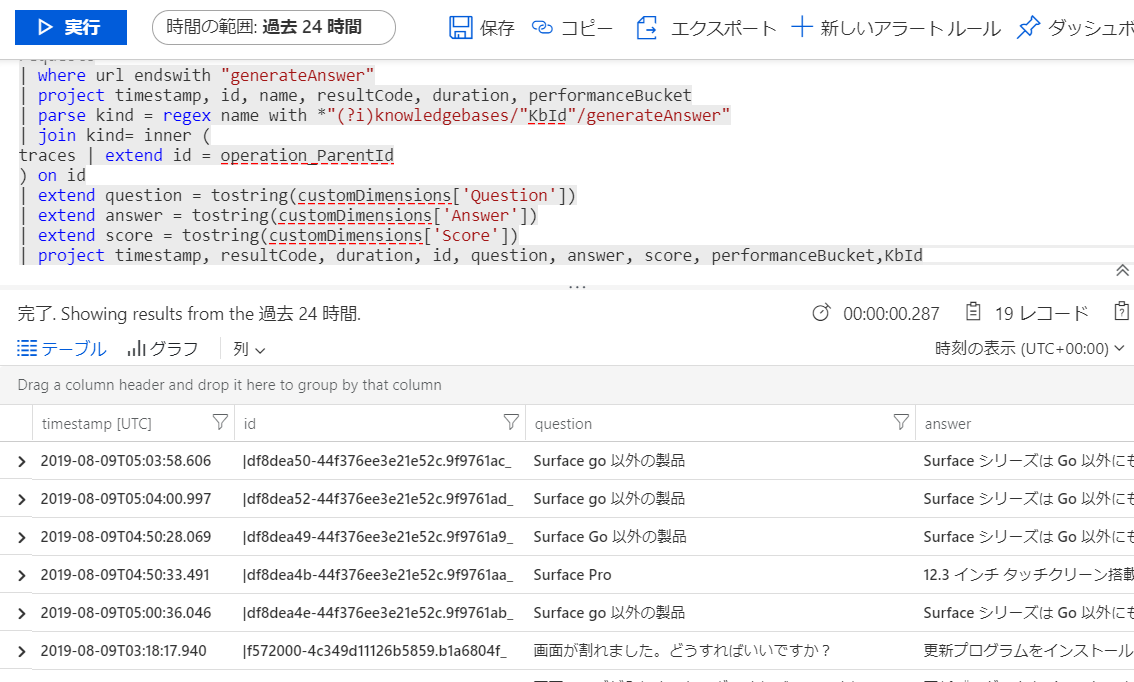
Task: Select id cell df8dea50-44f376ee3e21e52c.9f9761ac_
Action: click(378, 461)
